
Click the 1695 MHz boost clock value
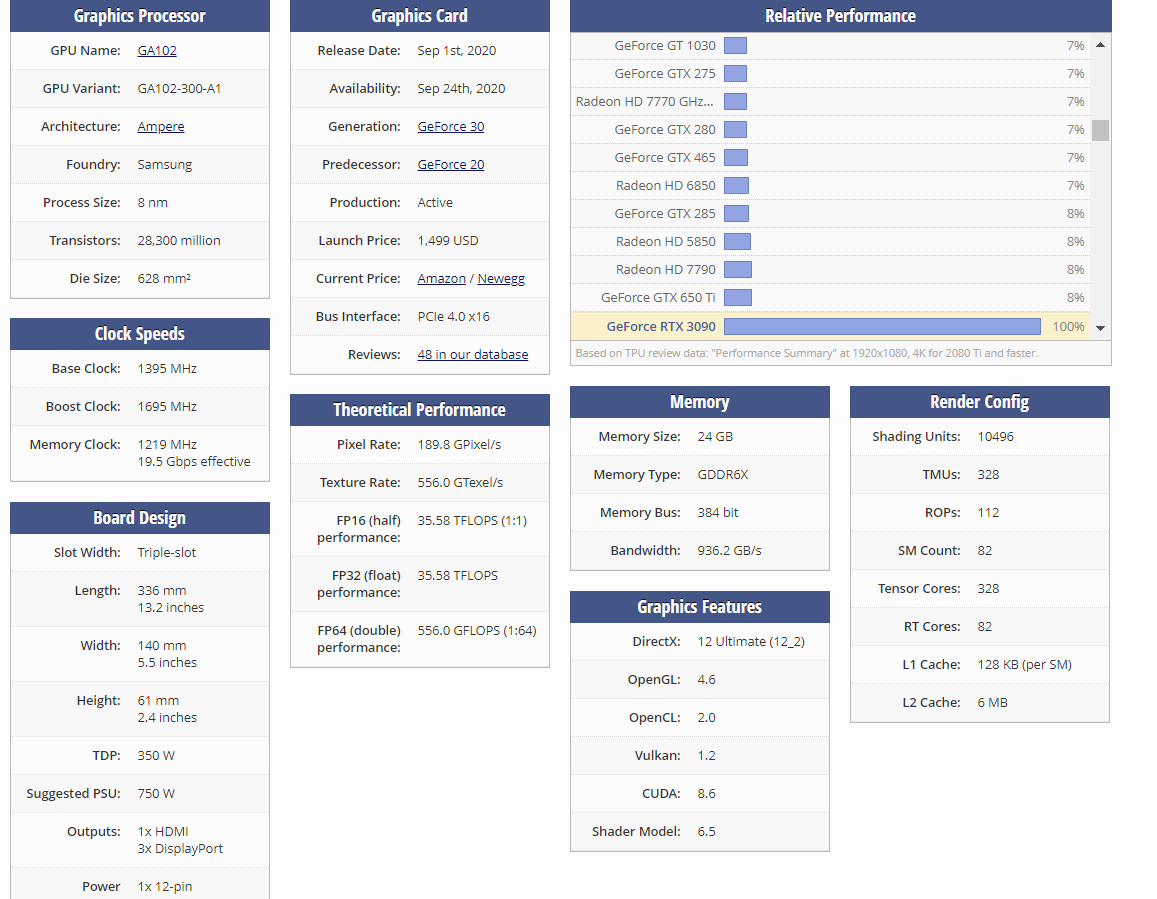[167, 407]
